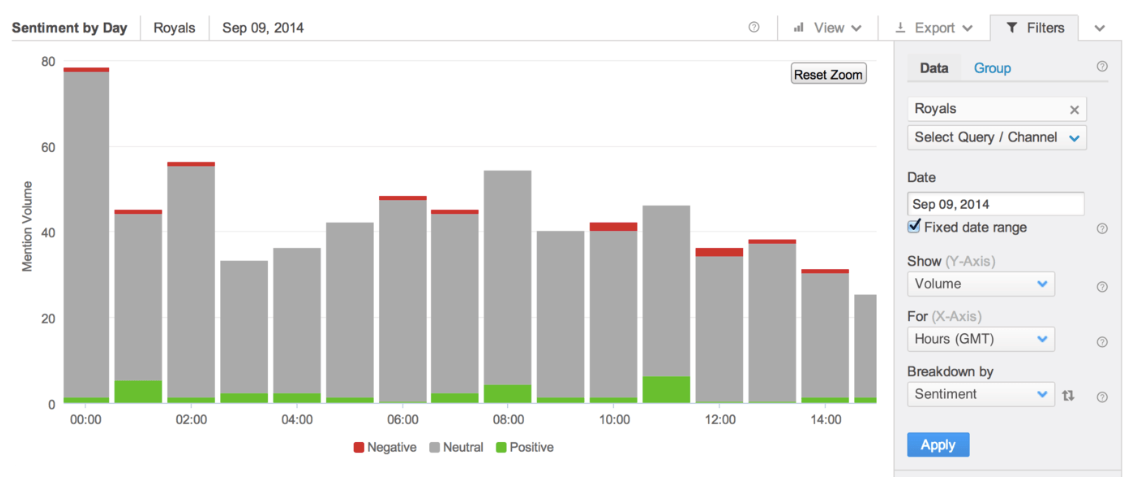
Task: Click the swap axes icon beside Sentiment
Action: coord(1068,395)
